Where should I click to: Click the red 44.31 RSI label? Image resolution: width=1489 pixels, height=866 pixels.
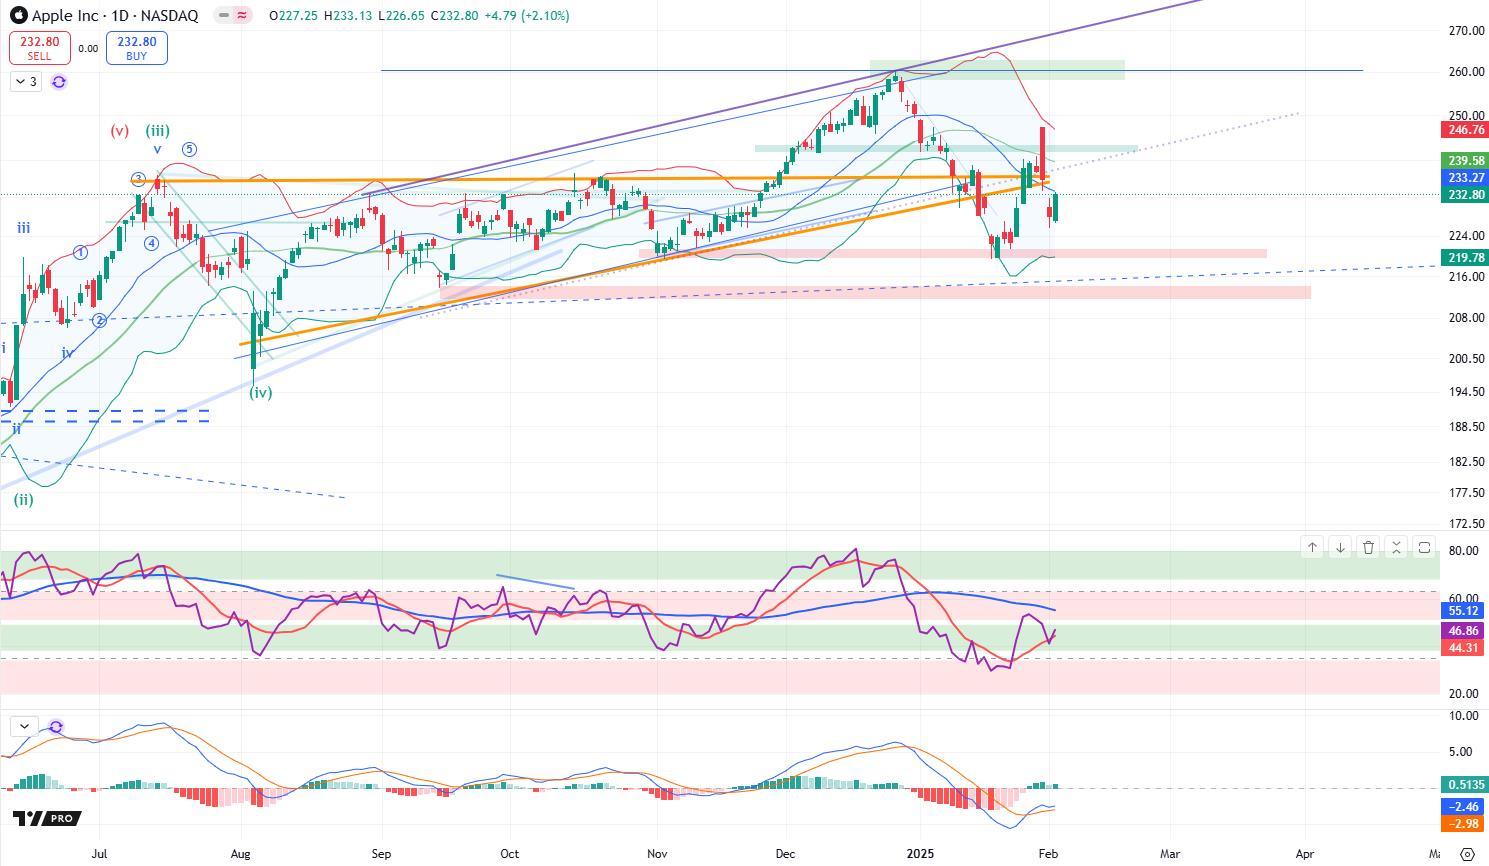click(1463, 648)
